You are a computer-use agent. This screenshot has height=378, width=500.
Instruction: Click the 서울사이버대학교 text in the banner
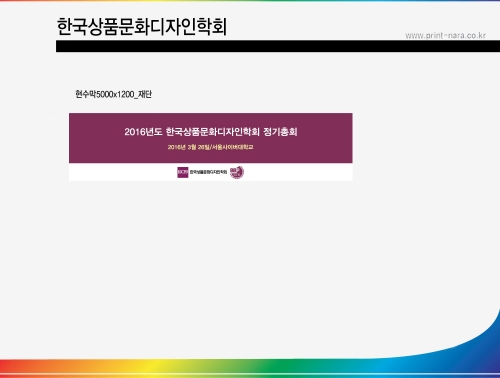tap(233, 147)
